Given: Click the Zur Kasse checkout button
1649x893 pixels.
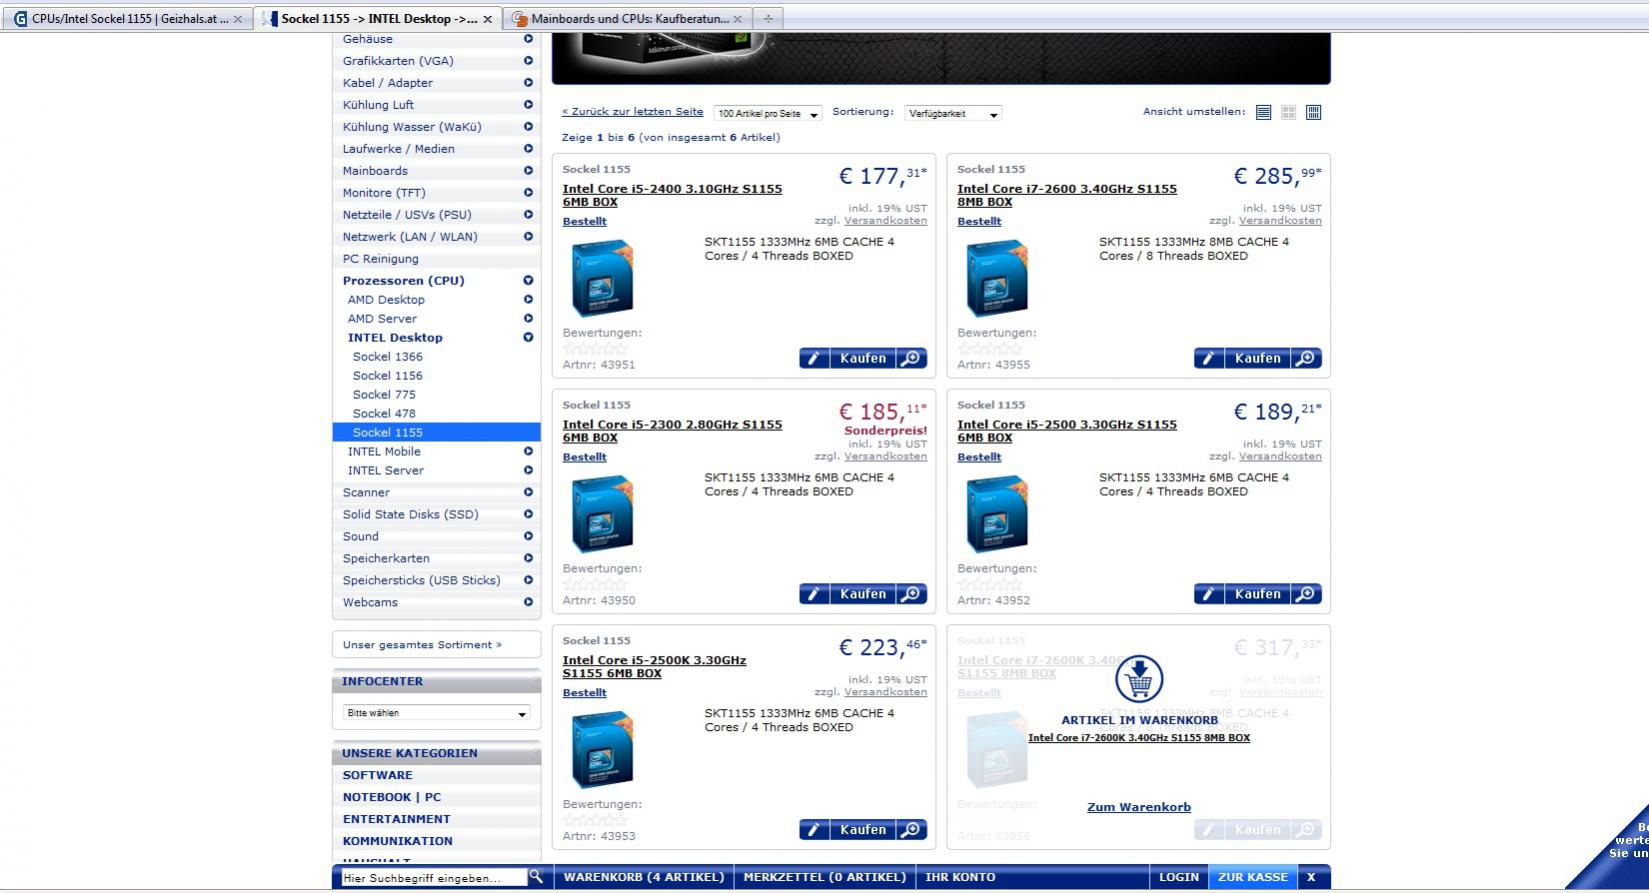Looking at the screenshot, I should click(x=1253, y=877).
